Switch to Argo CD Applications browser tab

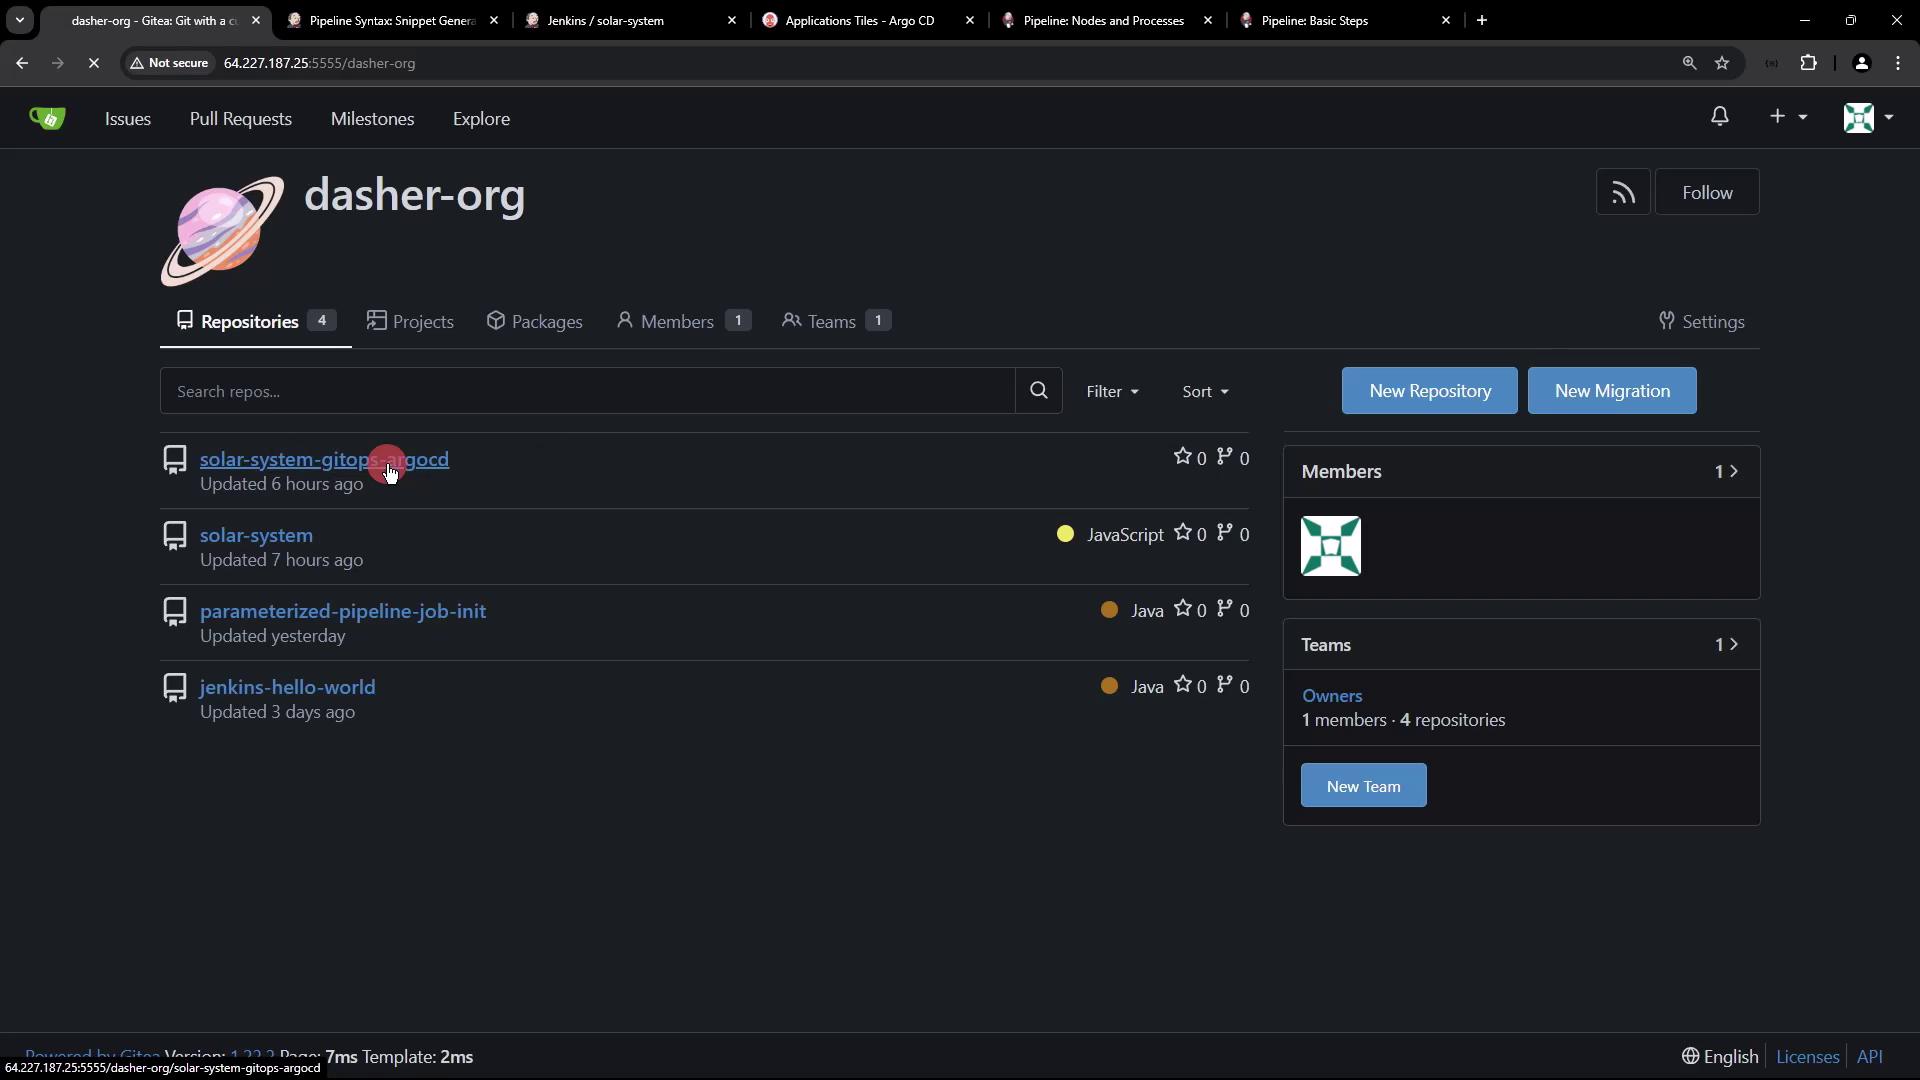(868, 20)
